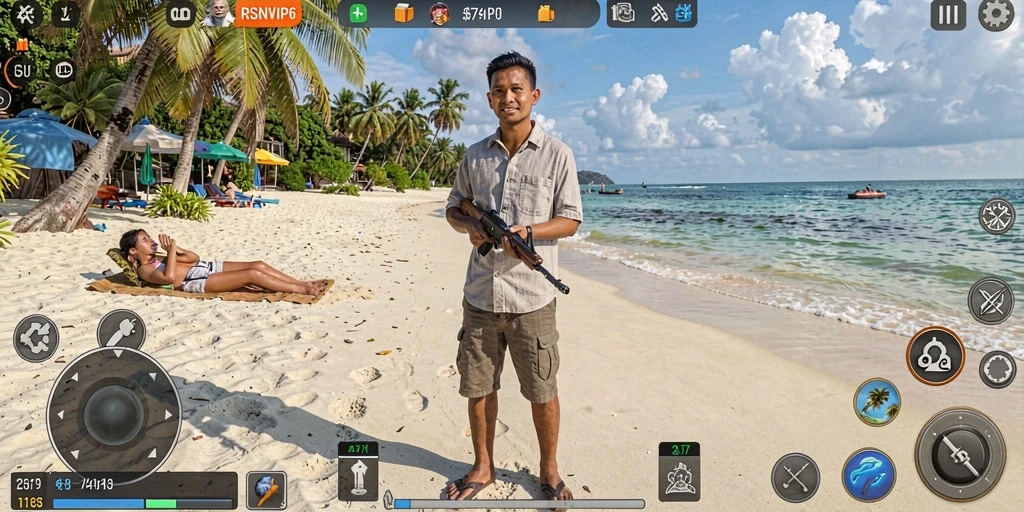1024x512 pixels.
Task: Tap the red character badge icon
Action: point(440,13)
